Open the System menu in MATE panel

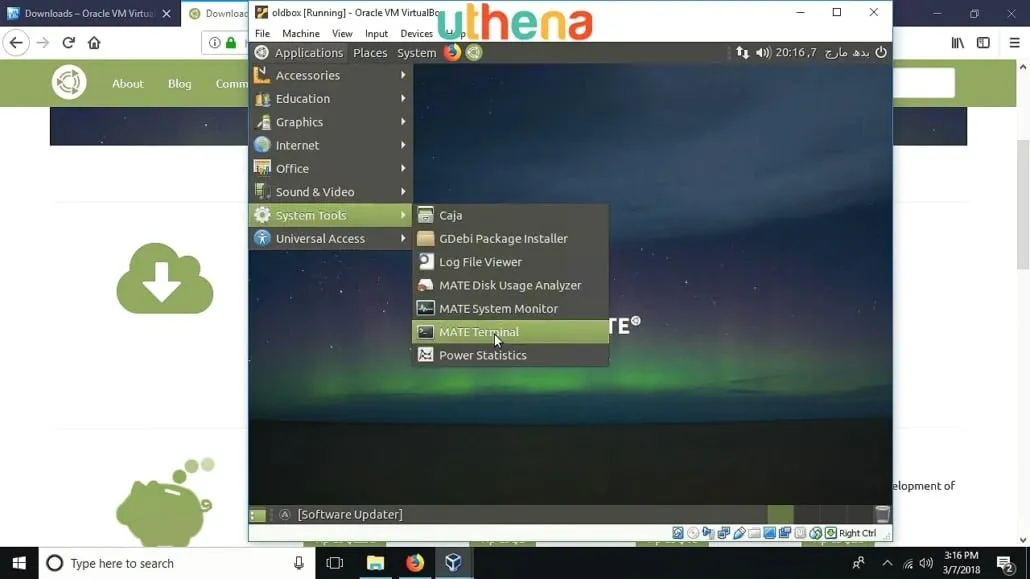(x=416, y=53)
